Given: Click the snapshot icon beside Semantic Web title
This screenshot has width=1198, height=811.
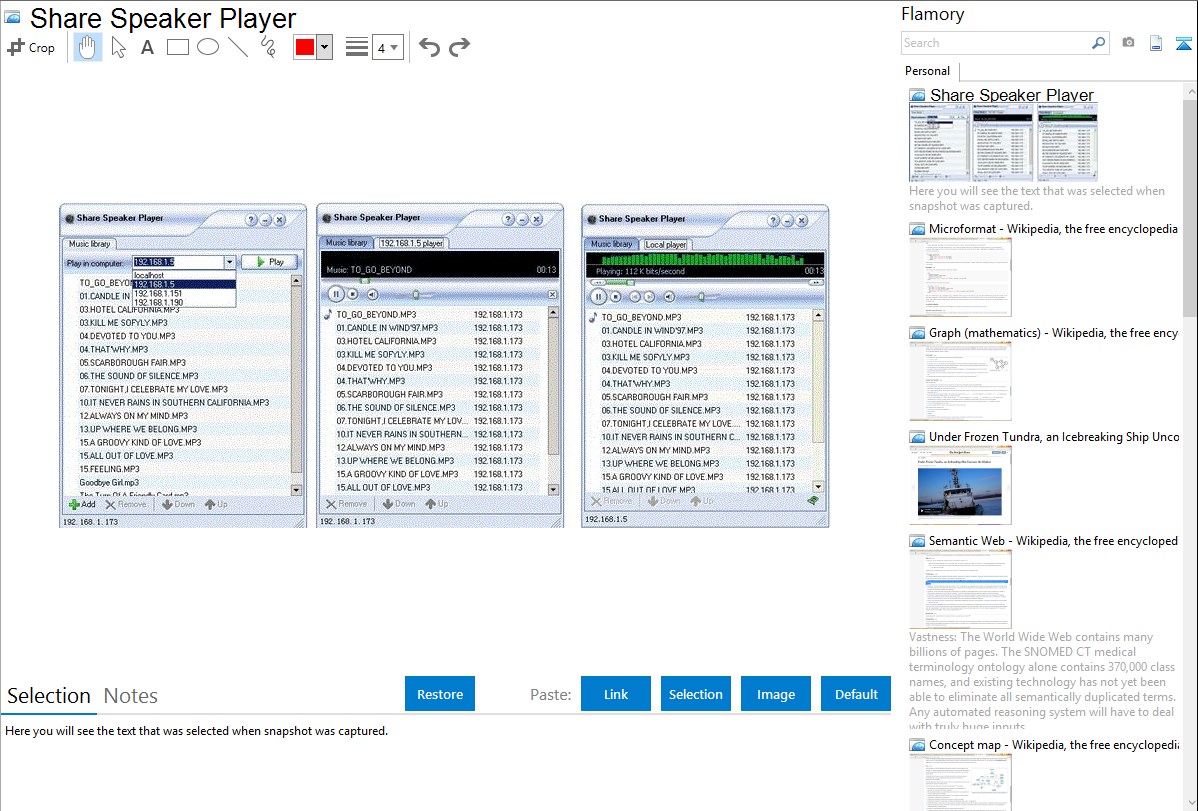Looking at the screenshot, I should [x=917, y=541].
